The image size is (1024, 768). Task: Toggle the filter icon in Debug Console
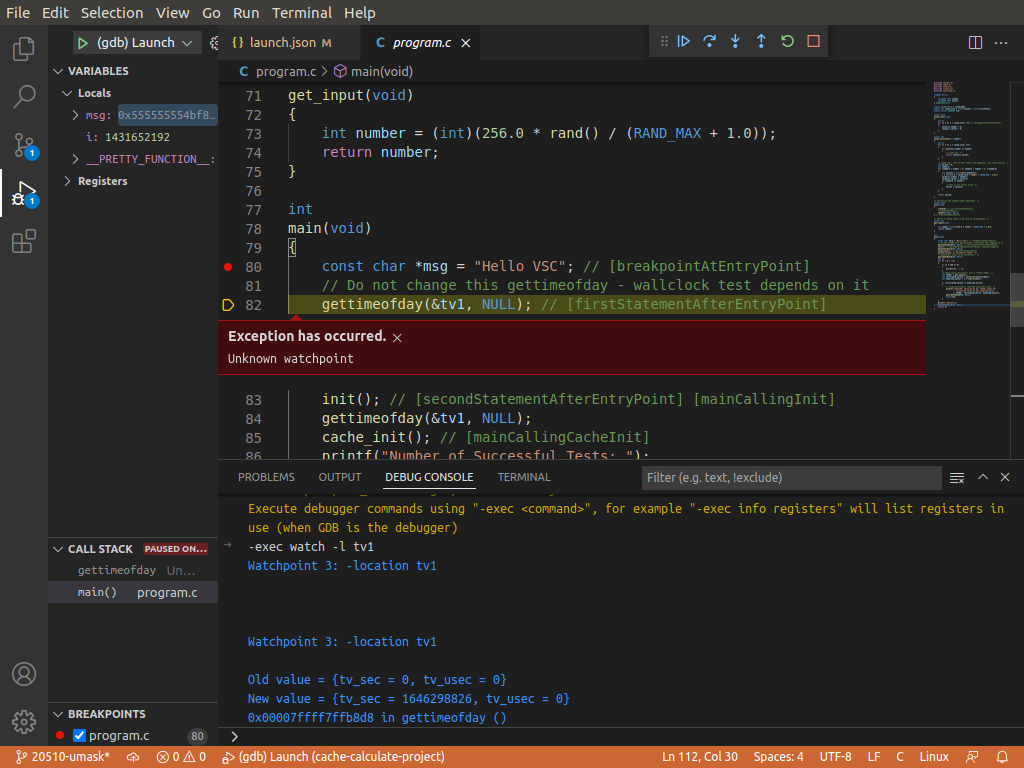[956, 478]
